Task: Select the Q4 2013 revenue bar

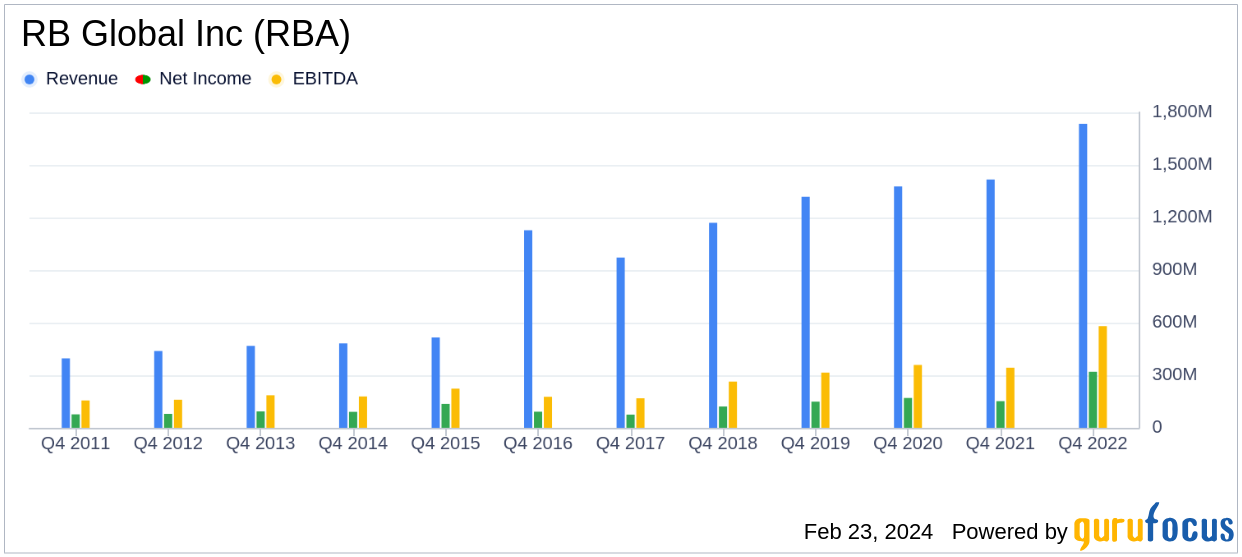Action: click(251, 387)
